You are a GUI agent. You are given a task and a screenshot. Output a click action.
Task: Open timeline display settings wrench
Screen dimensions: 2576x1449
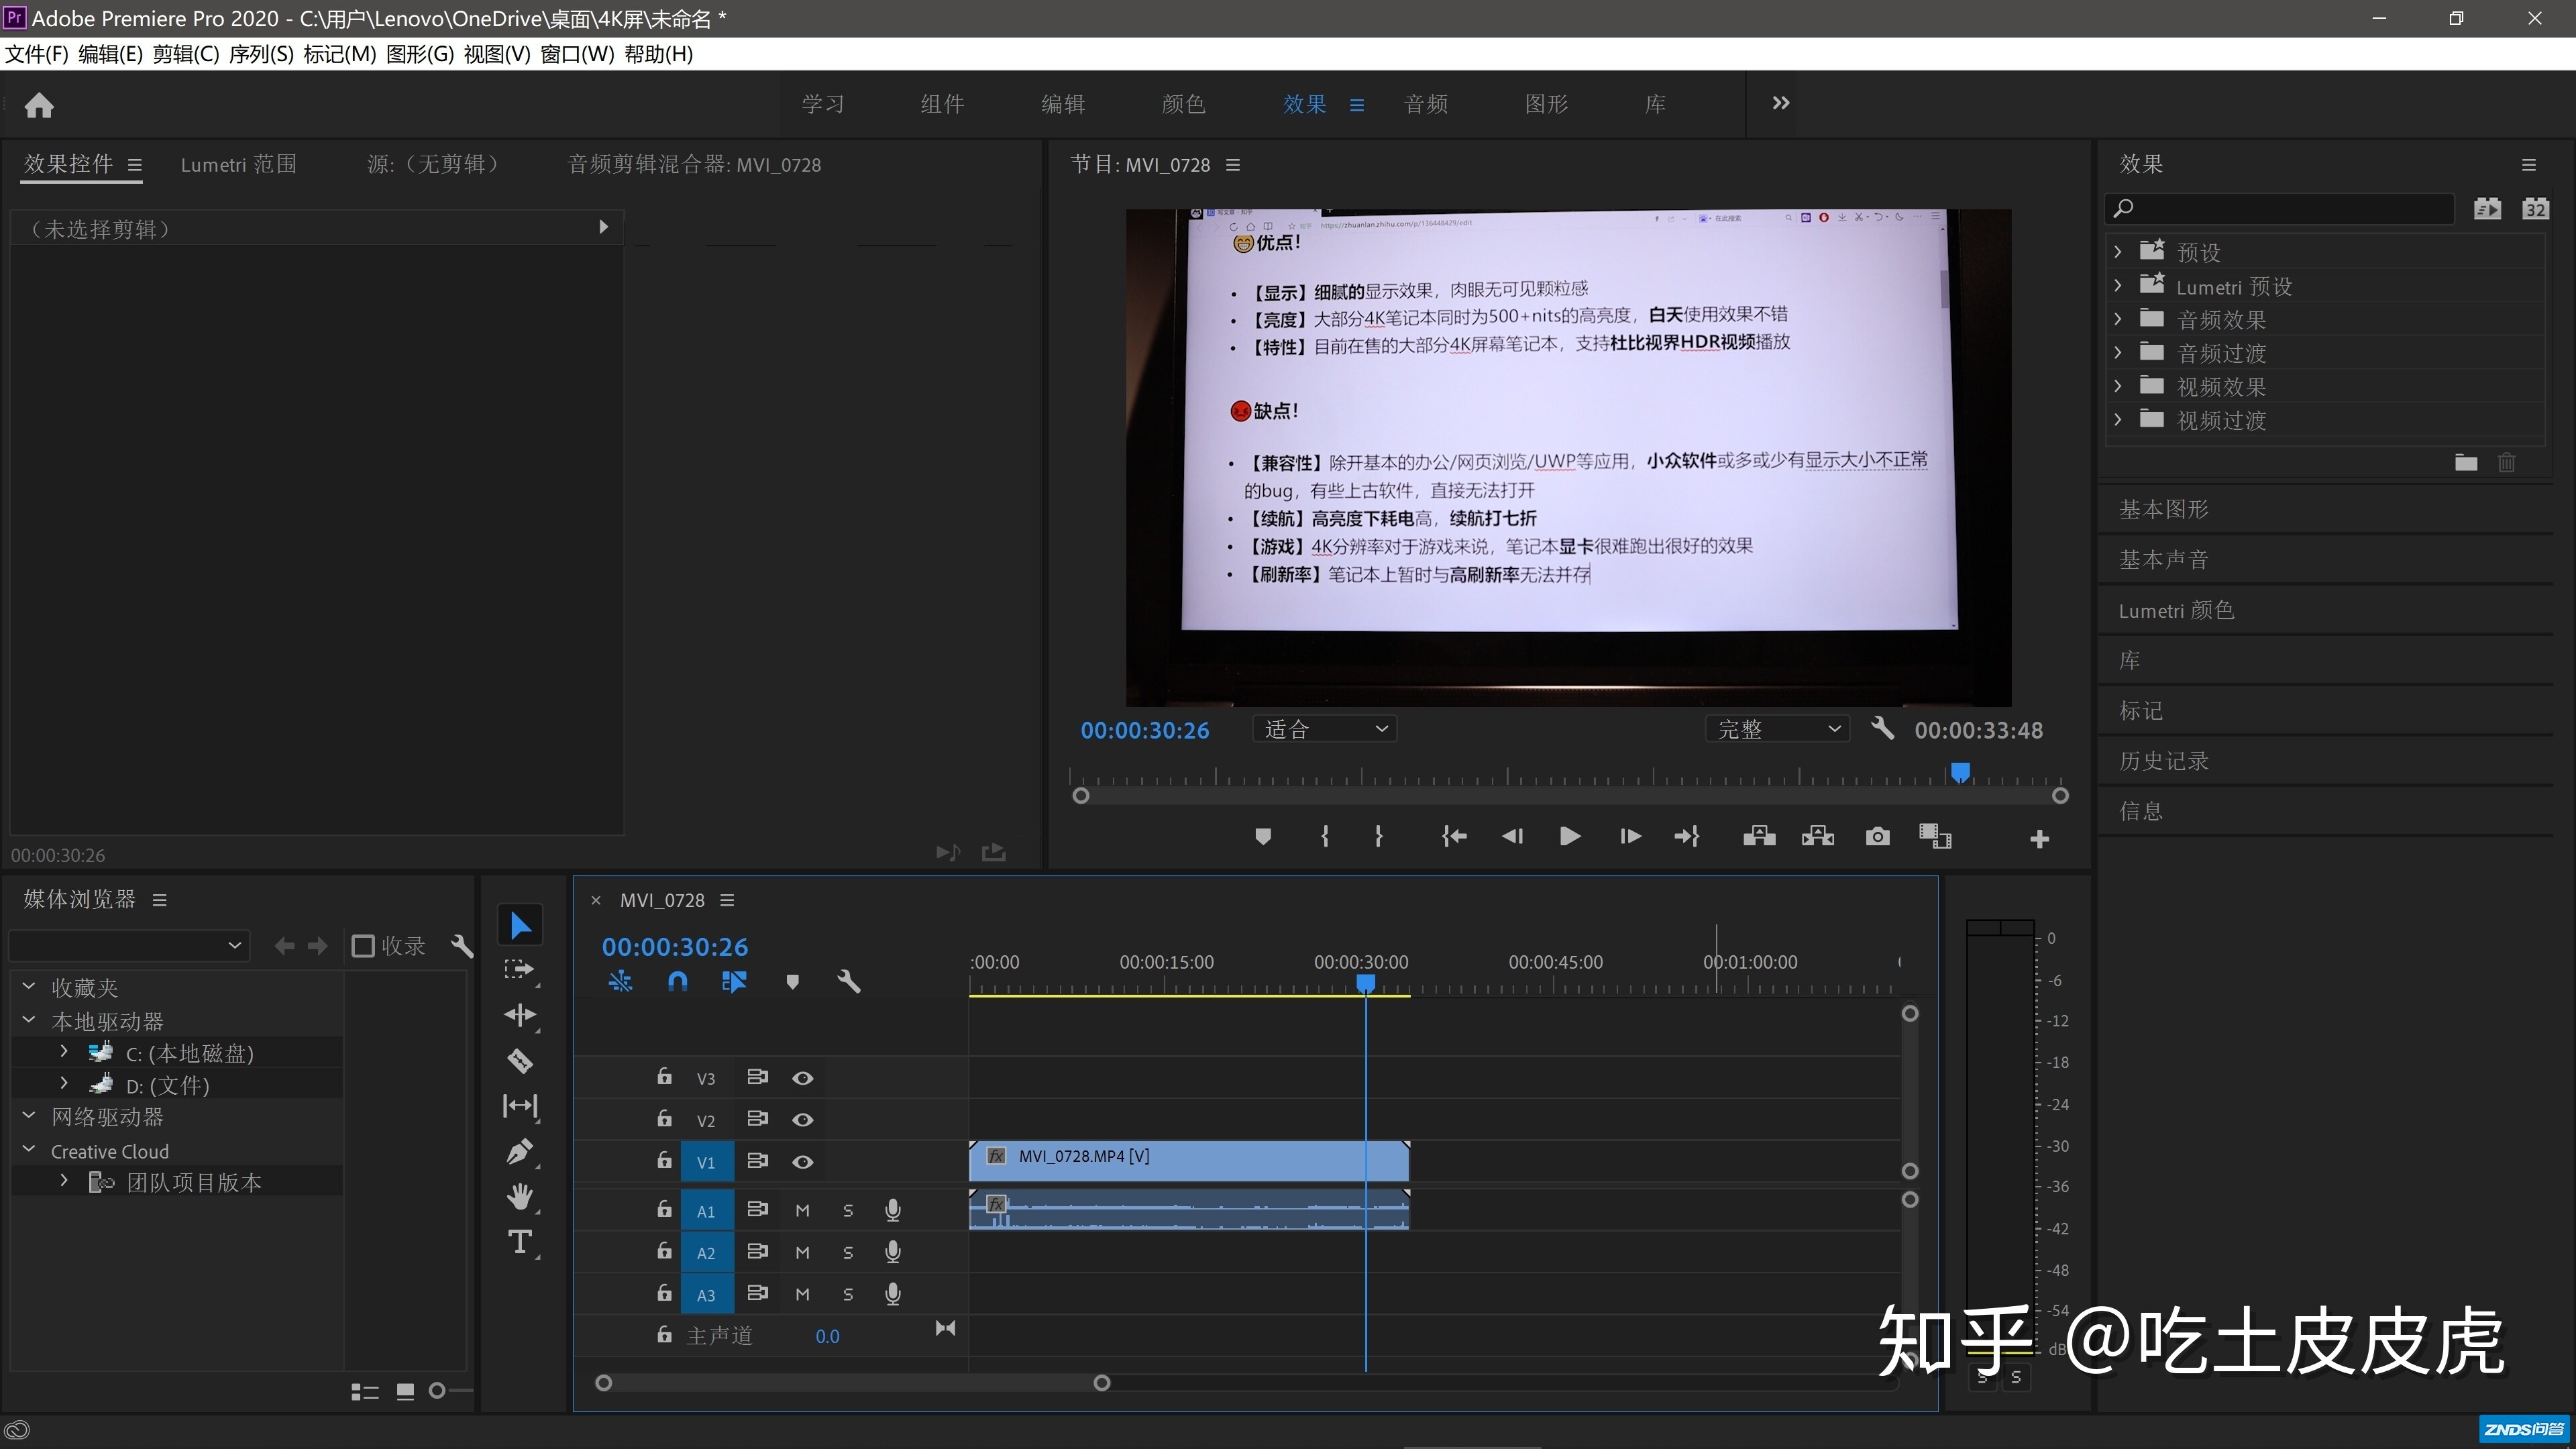pos(848,982)
